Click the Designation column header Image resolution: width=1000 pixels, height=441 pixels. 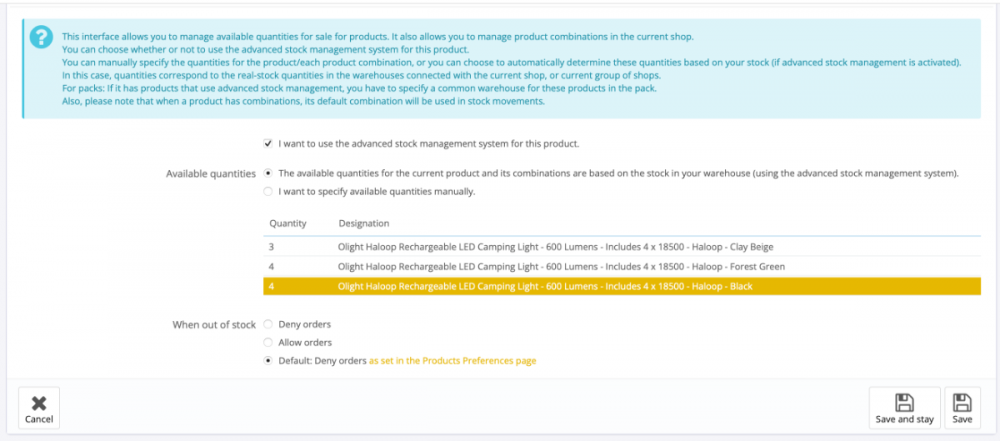(x=364, y=223)
